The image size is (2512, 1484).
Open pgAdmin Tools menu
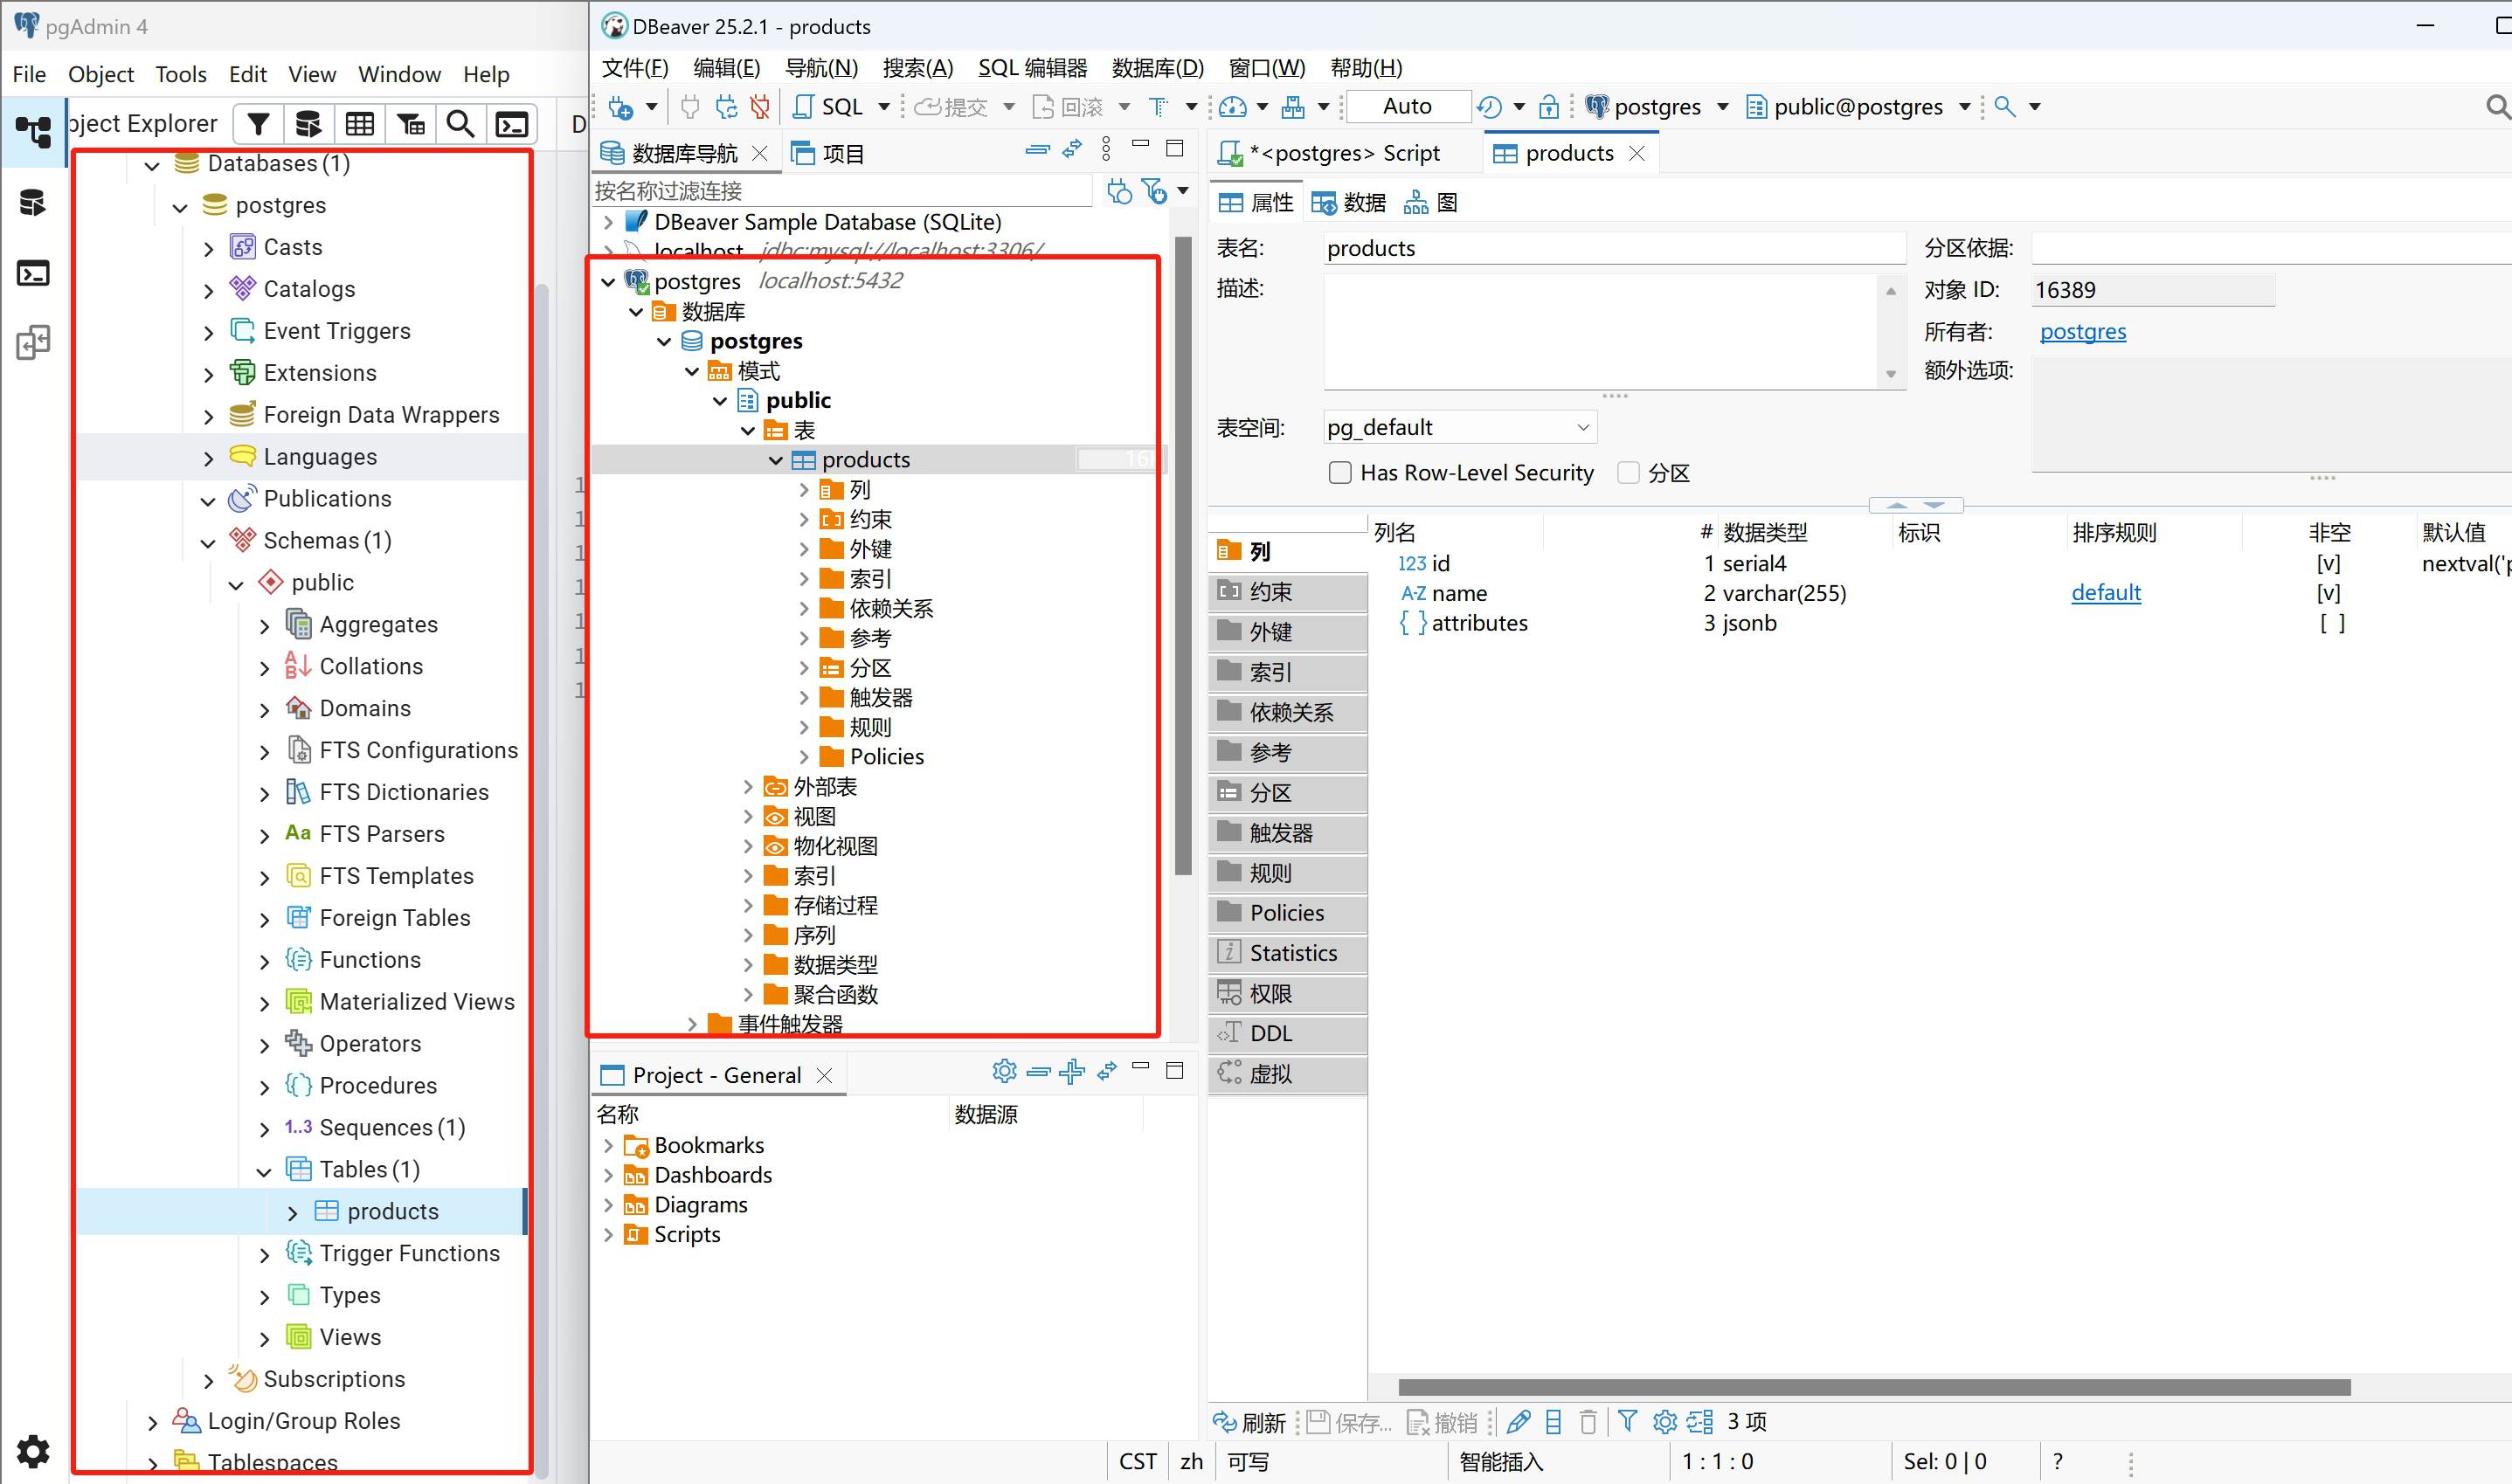click(x=180, y=74)
